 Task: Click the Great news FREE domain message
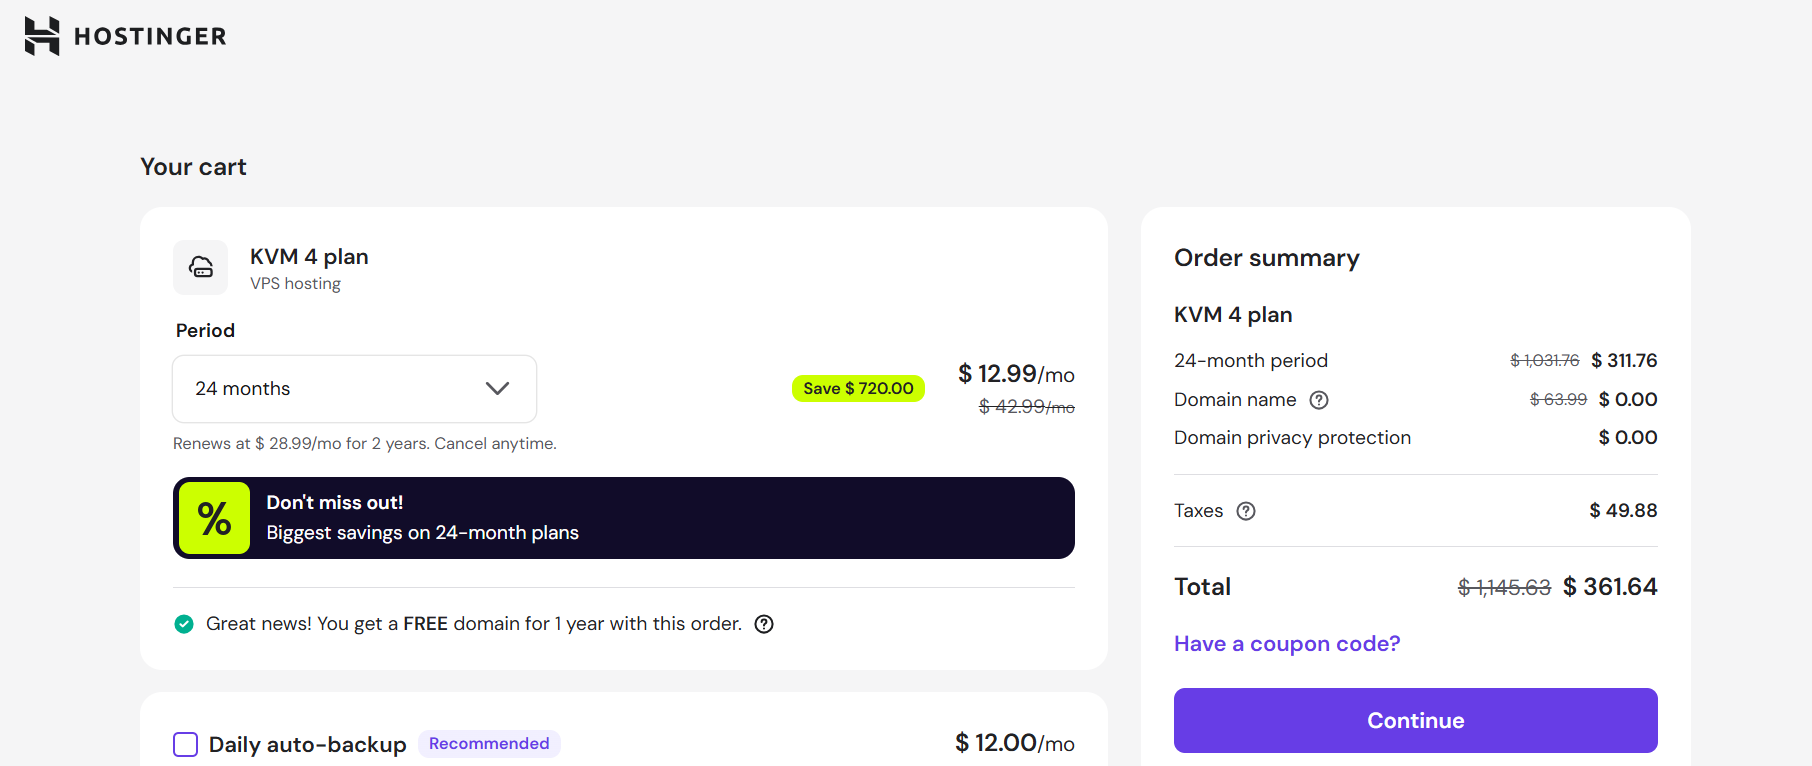(474, 624)
